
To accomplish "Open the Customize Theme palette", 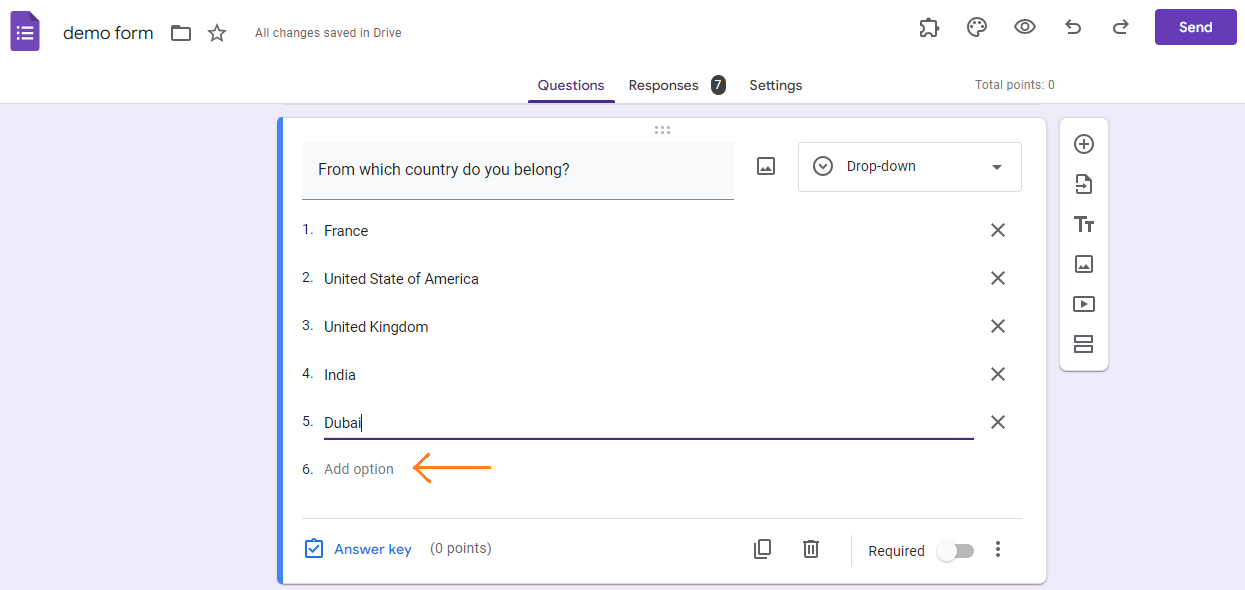I will pyautogui.click(x=976, y=27).
